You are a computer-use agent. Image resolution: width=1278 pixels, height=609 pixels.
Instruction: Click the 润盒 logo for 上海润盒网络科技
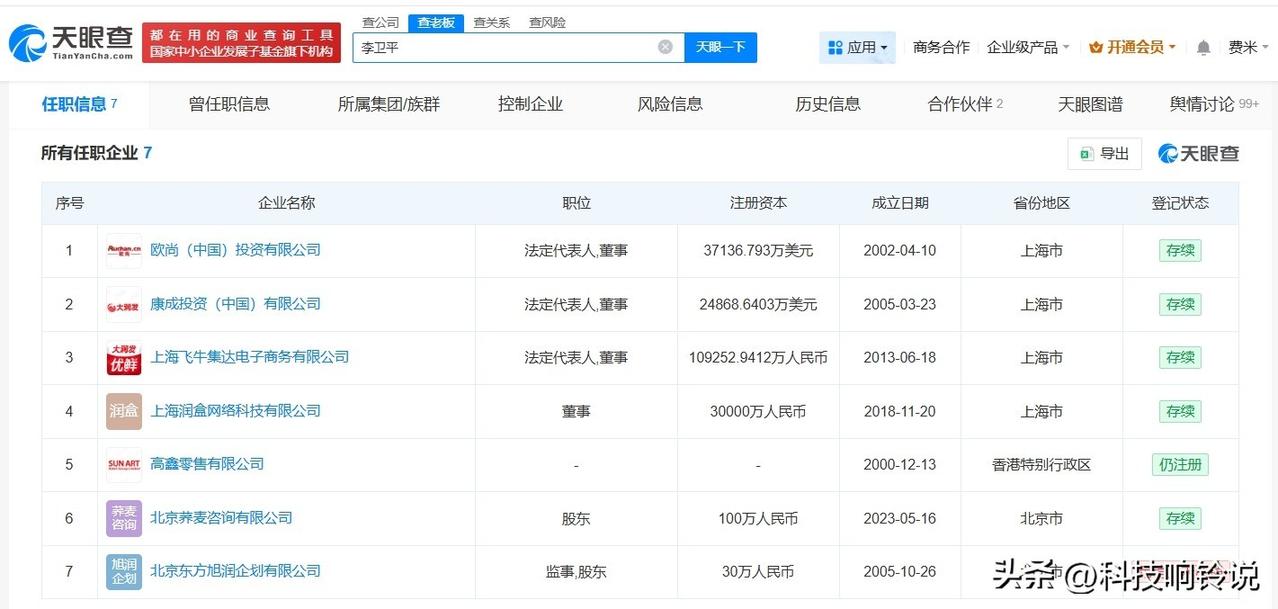(x=122, y=411)
